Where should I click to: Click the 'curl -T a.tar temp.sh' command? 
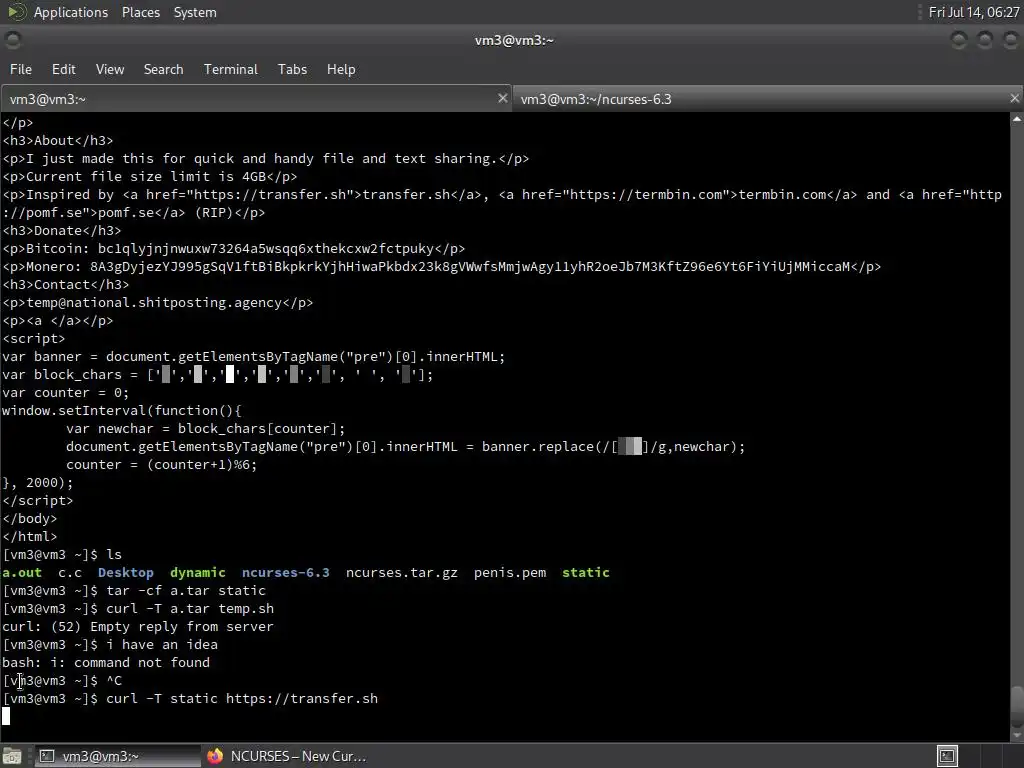click(190, 609)
